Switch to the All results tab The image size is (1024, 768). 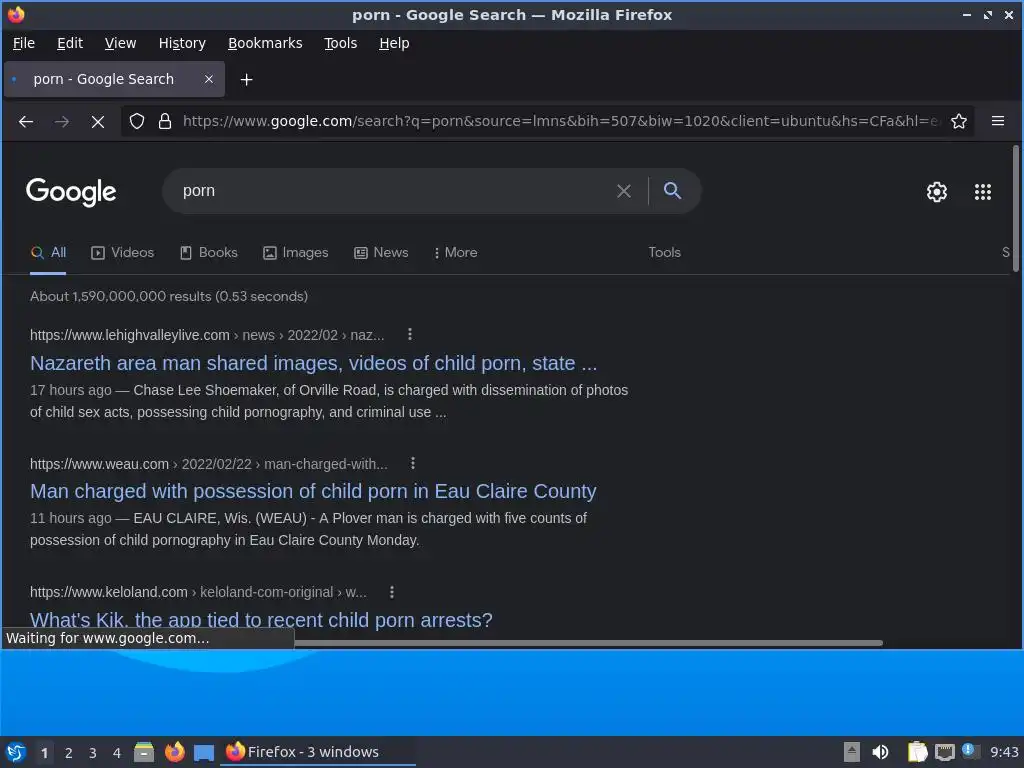tap(48, 253)
